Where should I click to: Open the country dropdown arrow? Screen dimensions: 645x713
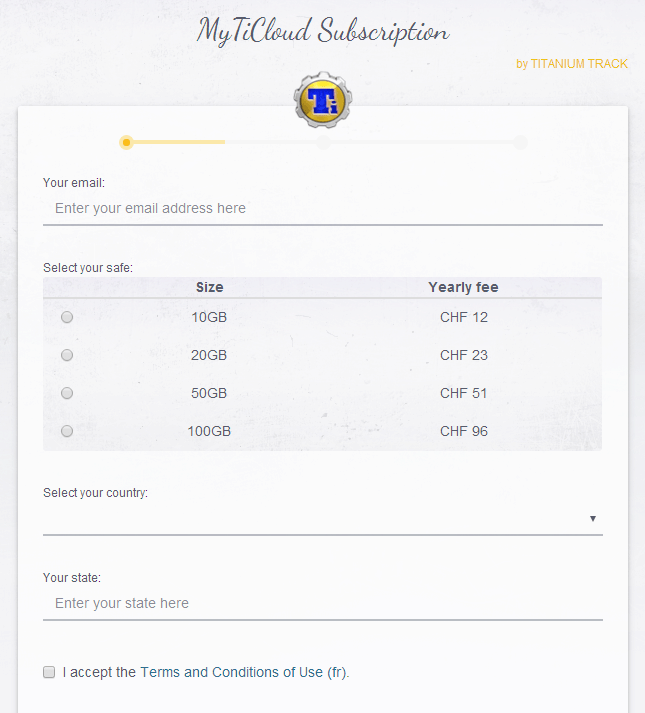[593, 518]
